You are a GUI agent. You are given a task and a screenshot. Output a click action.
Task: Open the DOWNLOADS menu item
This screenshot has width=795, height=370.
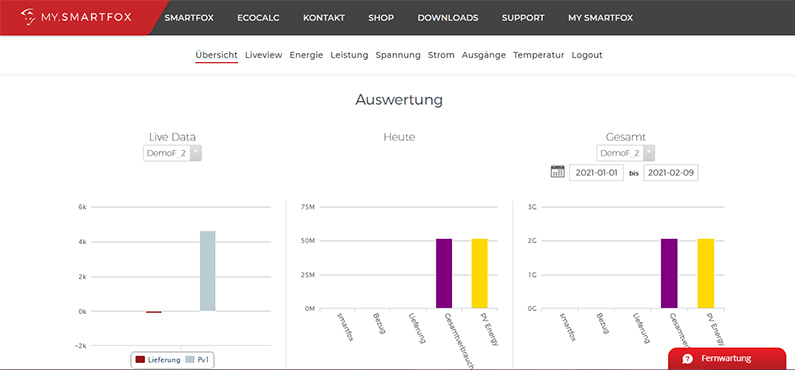pos(448,18)
